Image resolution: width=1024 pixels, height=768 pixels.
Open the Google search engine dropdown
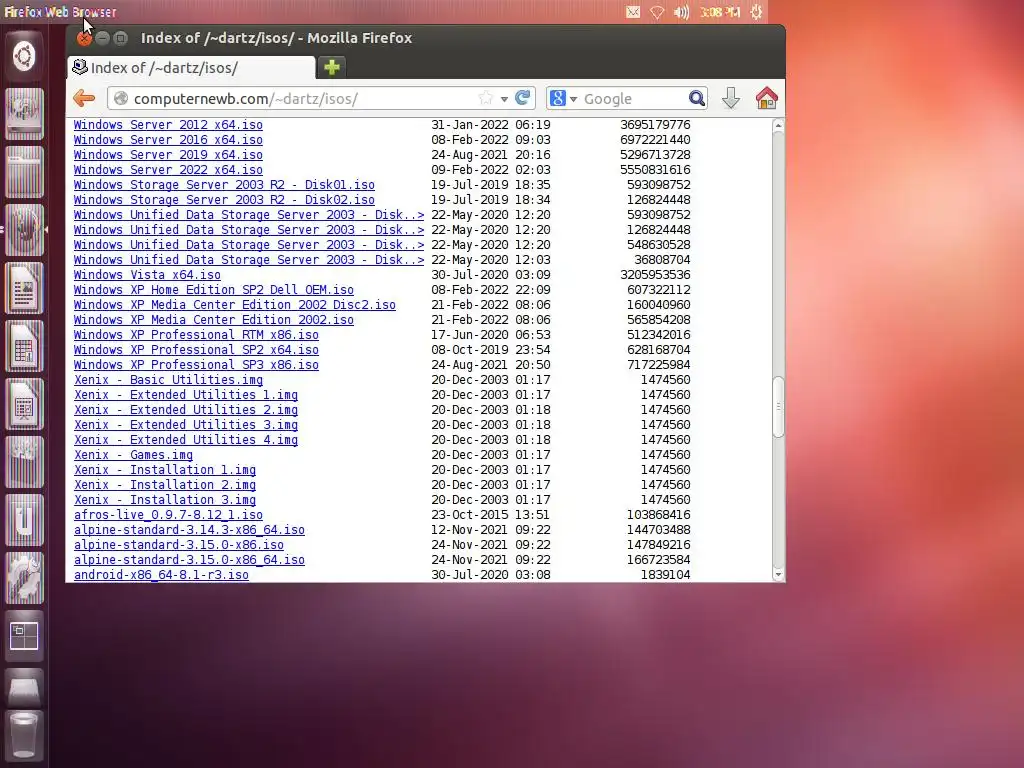pyautogui.click(x=573, y=99)
